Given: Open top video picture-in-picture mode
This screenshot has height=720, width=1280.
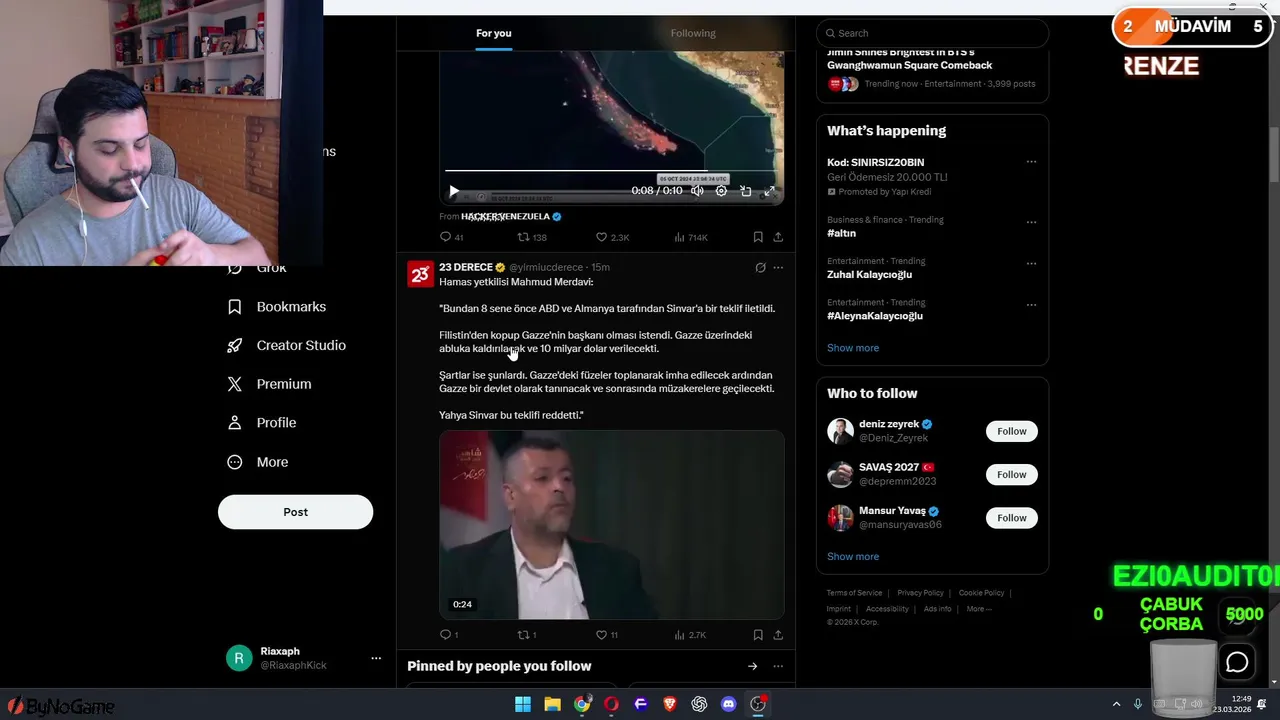Looking at the screenshot, I should point(745,191).
